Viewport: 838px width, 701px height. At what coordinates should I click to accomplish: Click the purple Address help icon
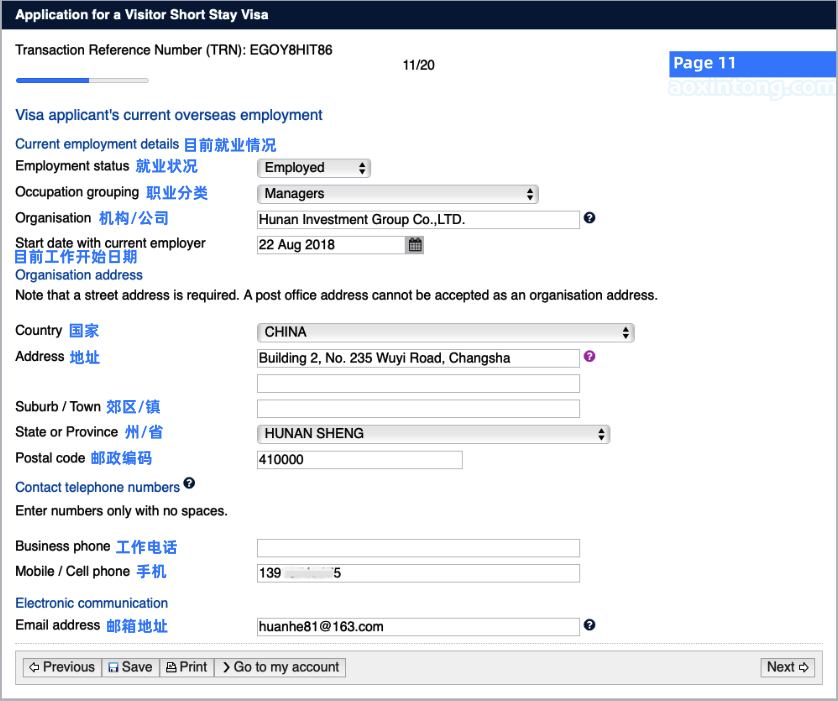(590, 356)
